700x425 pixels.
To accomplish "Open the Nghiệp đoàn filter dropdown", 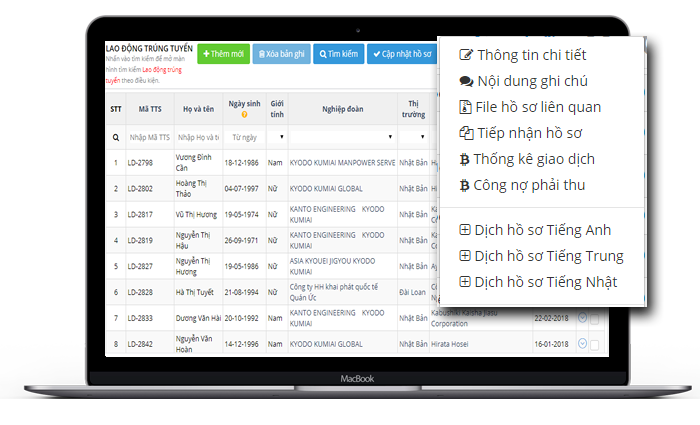I will (x=389, y=137).
